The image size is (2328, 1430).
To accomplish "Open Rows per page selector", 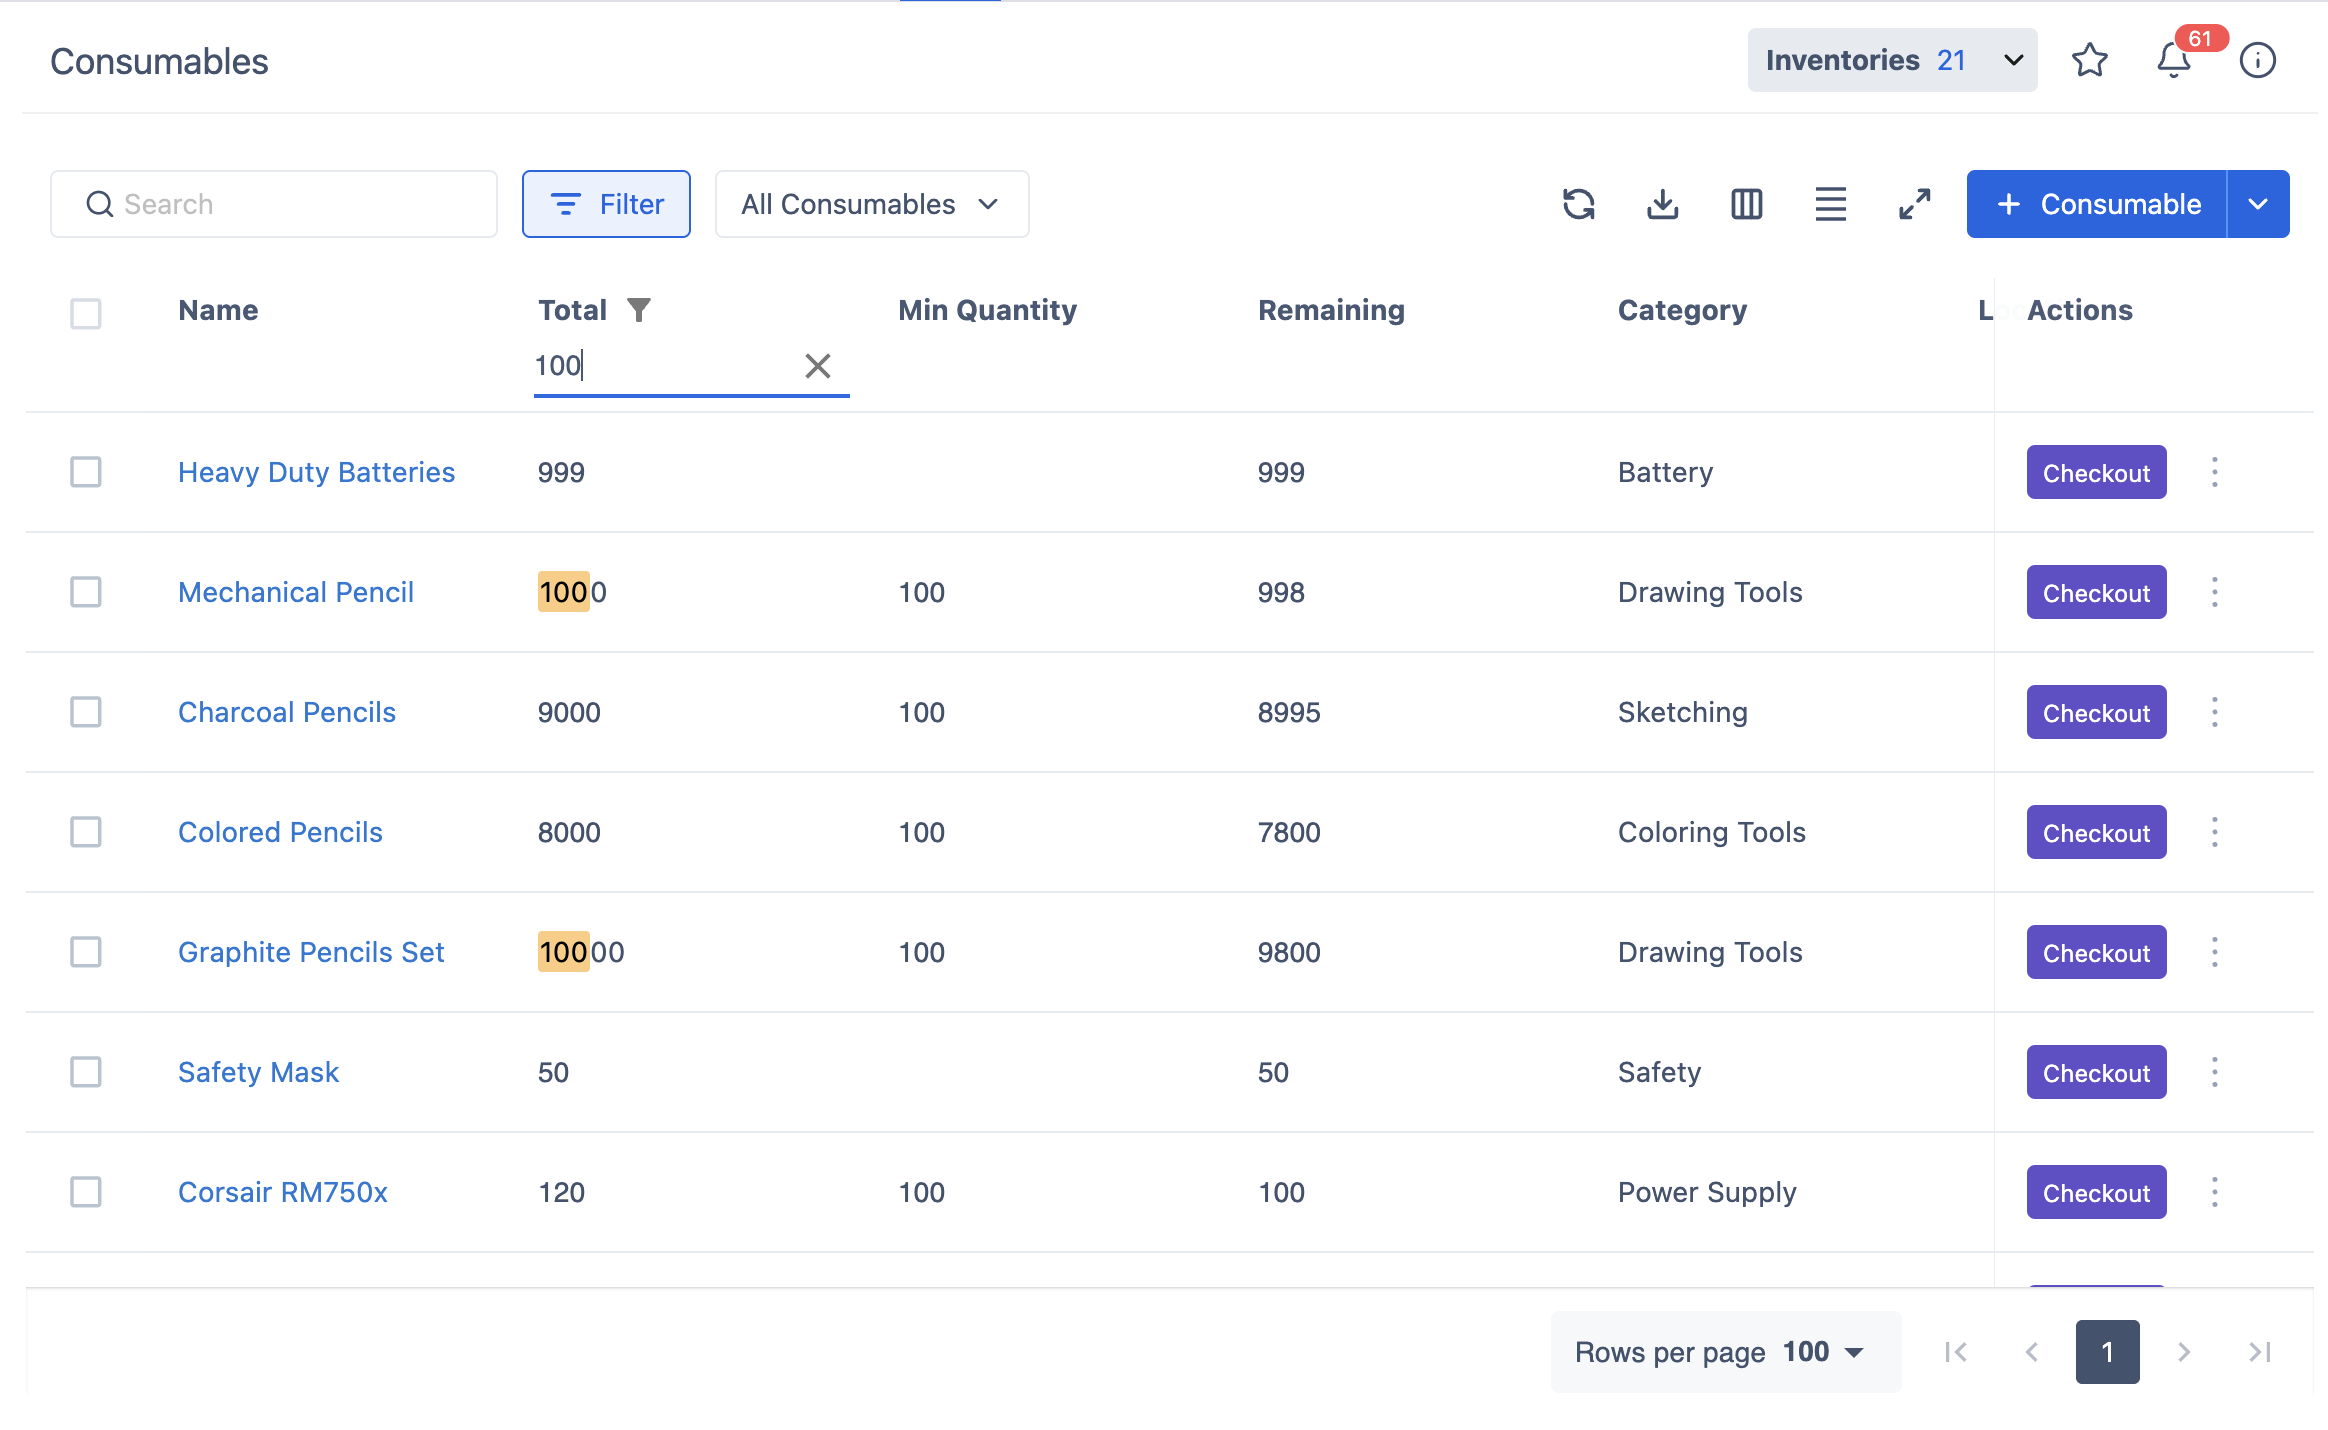I will (1725, 1352).
